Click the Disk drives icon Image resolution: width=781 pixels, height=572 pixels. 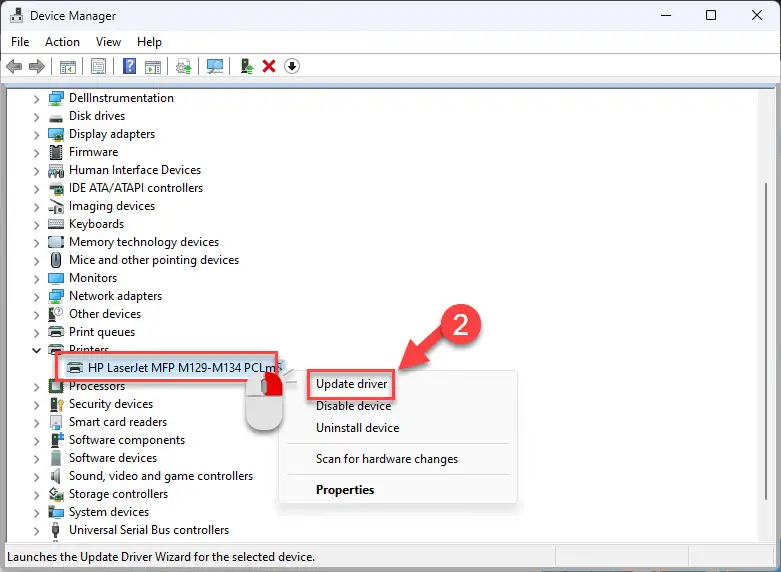click(x=56, y=117)
